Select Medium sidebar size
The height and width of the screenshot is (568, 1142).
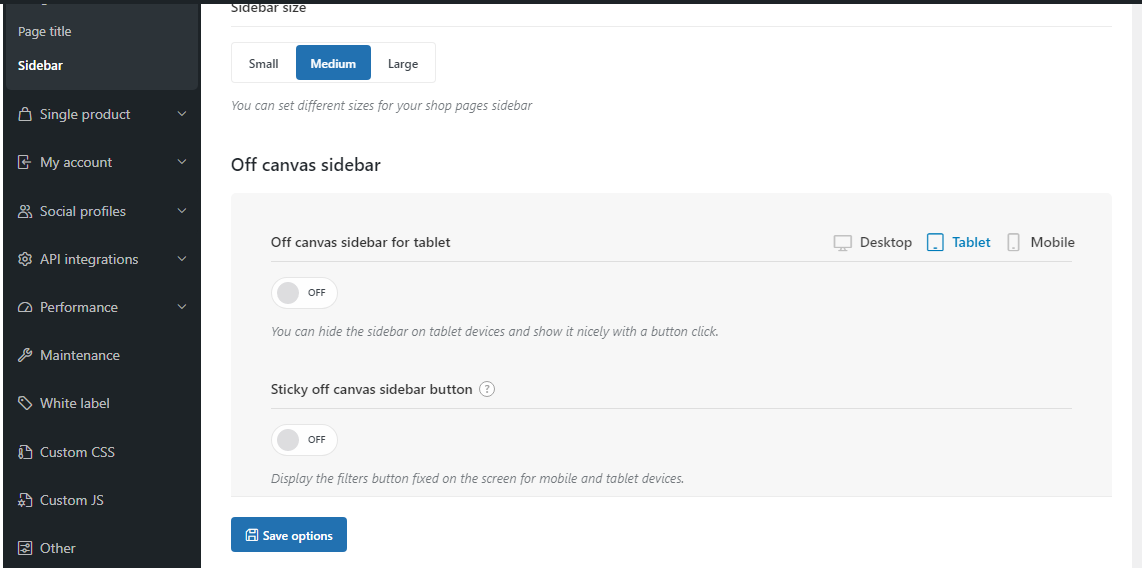[333, 63]
